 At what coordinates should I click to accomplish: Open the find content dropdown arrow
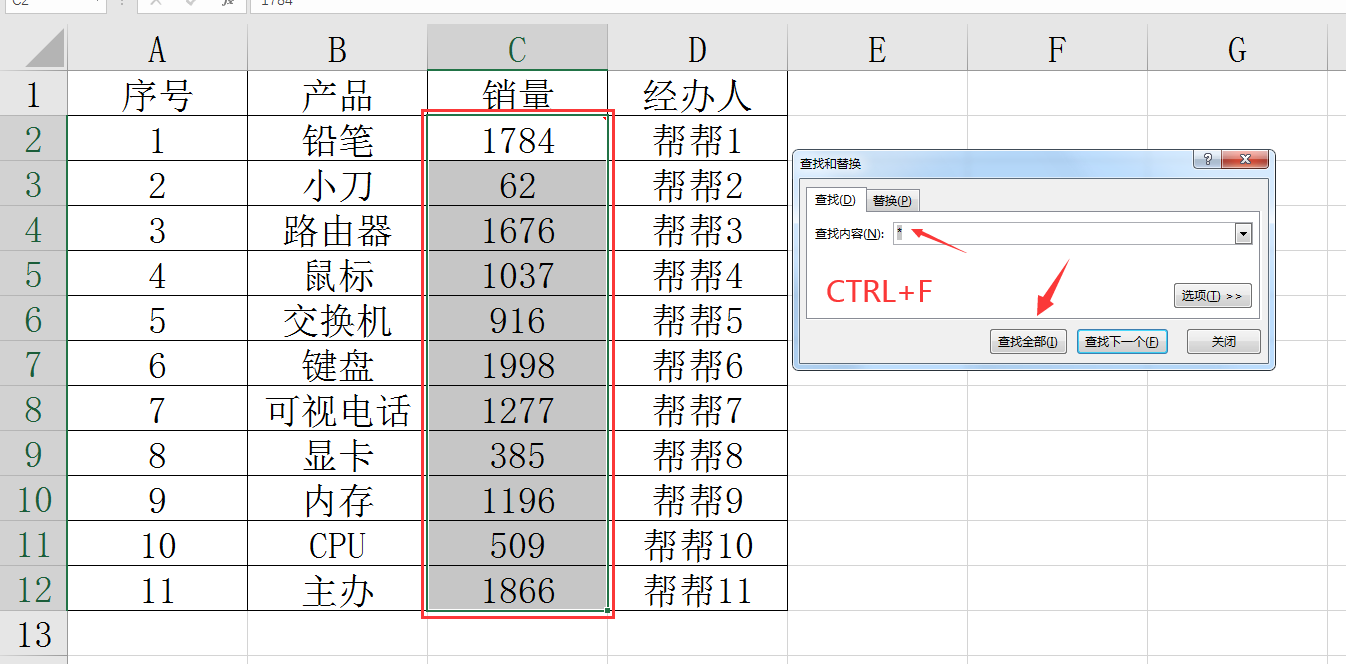click(x=1244, y=234)
